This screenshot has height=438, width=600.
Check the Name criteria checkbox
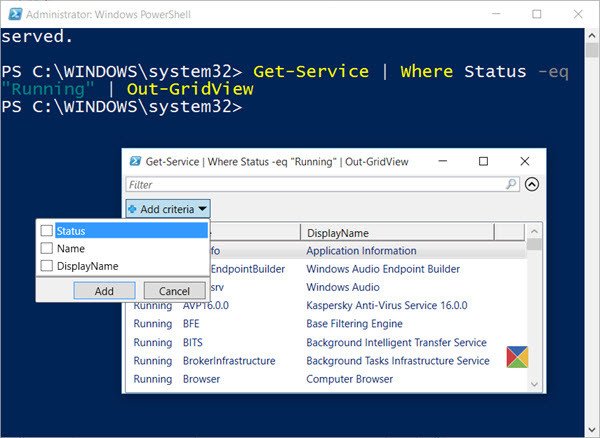click(47, 248)
